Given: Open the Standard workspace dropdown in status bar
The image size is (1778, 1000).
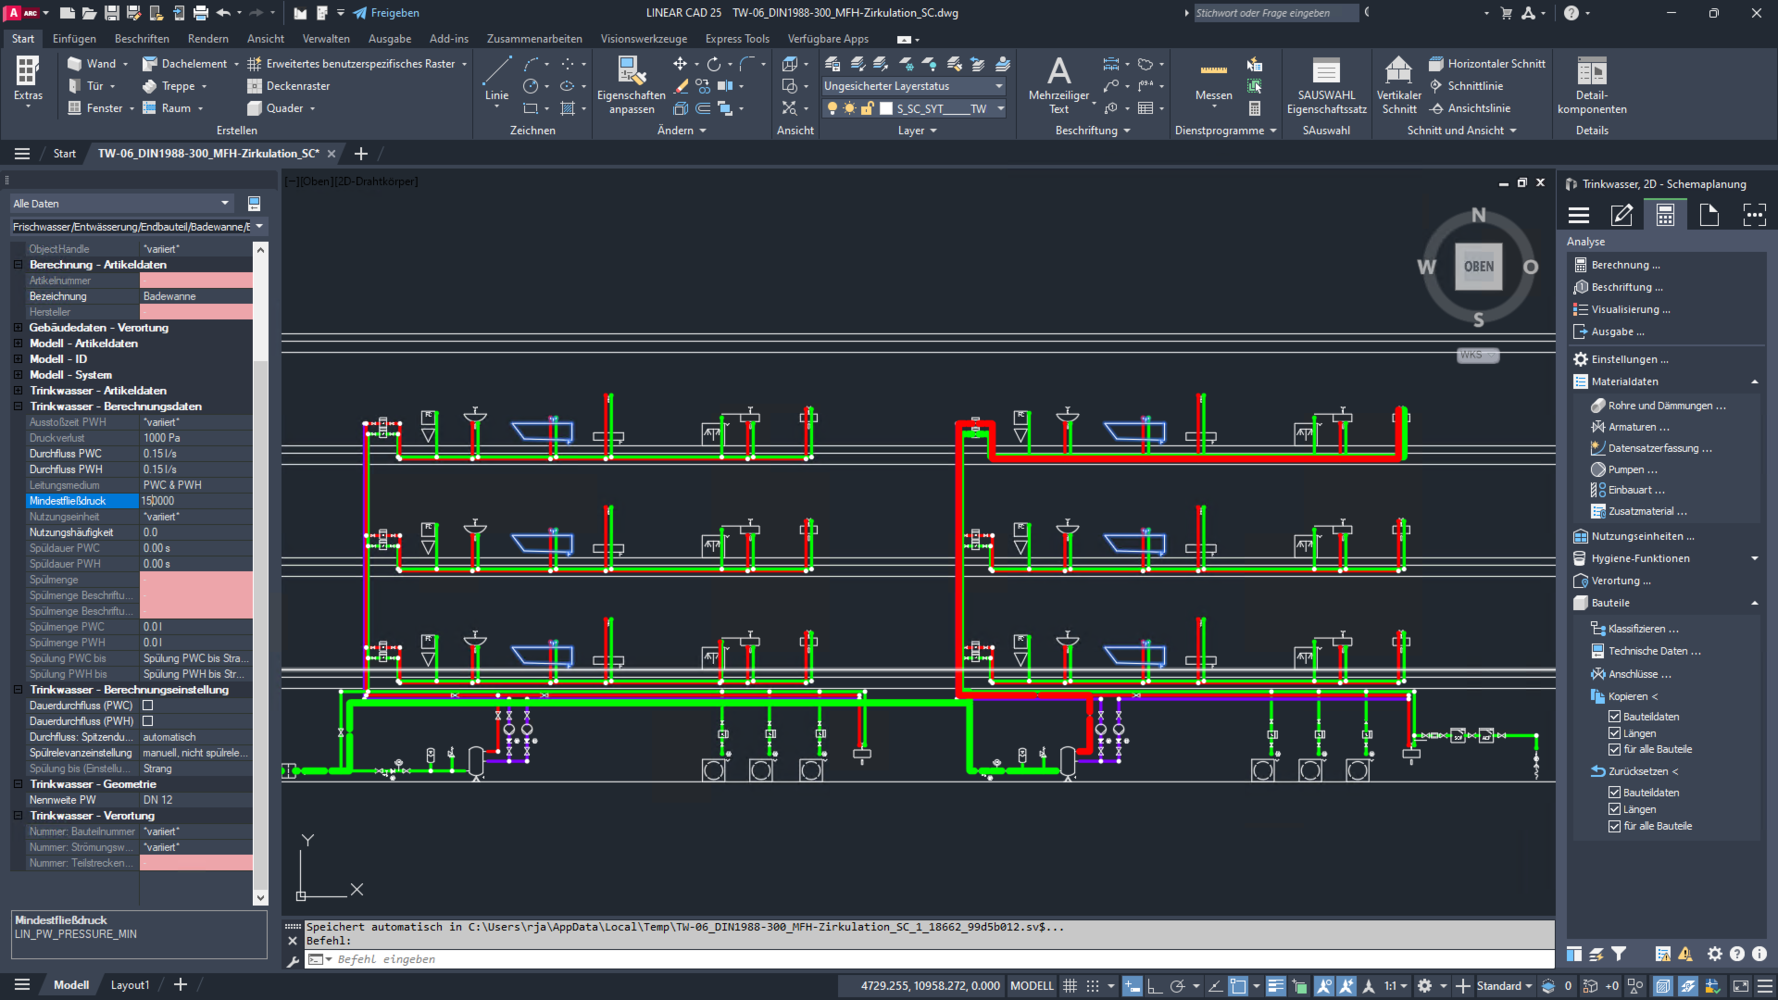Looking at the screenshot, I should (x=1504, y=986).
